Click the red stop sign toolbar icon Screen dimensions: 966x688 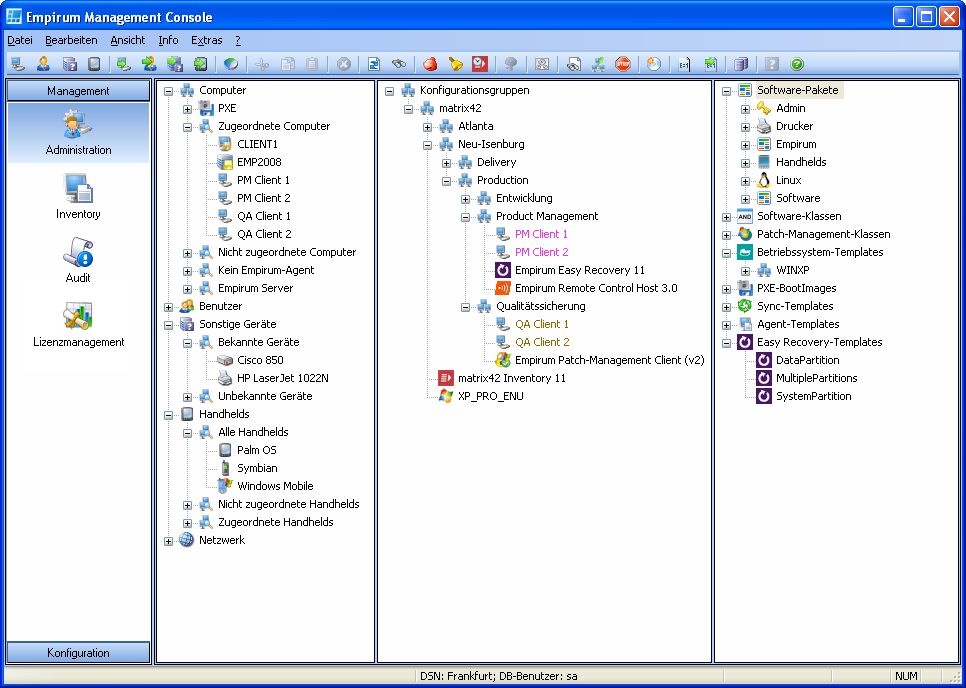(623, 64)
